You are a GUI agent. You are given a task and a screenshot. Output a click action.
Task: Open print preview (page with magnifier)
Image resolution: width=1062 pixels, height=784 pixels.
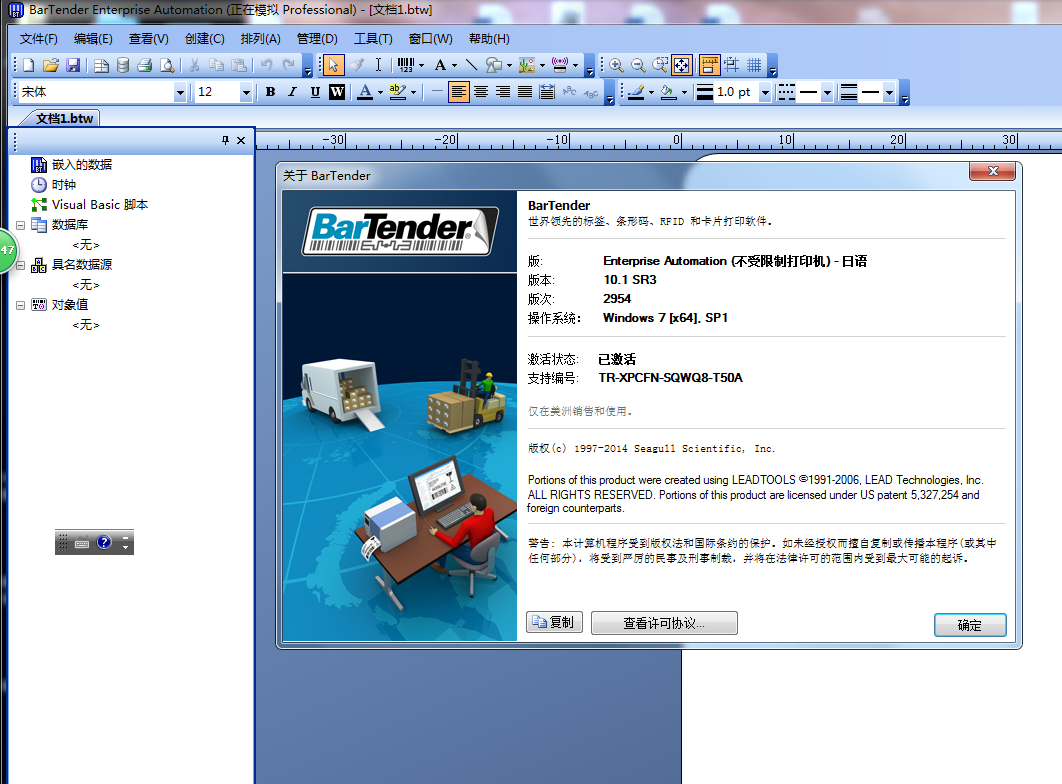point(167,65)
